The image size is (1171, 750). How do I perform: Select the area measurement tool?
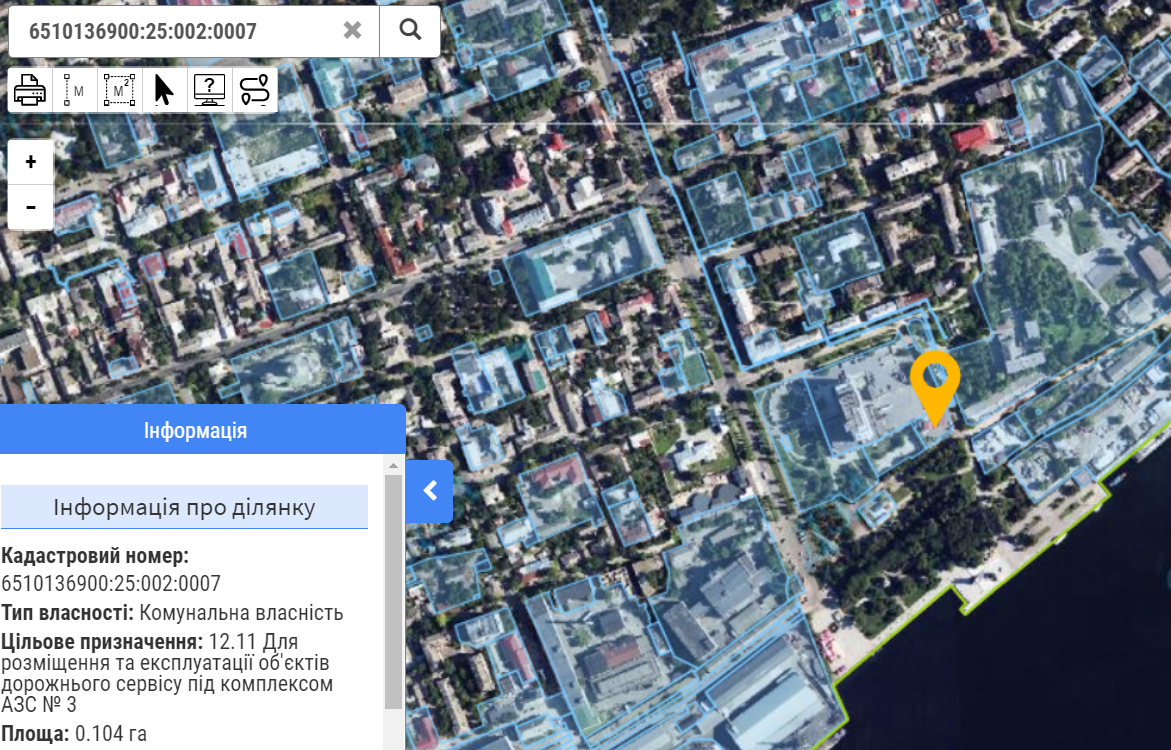tap(119, 90)
